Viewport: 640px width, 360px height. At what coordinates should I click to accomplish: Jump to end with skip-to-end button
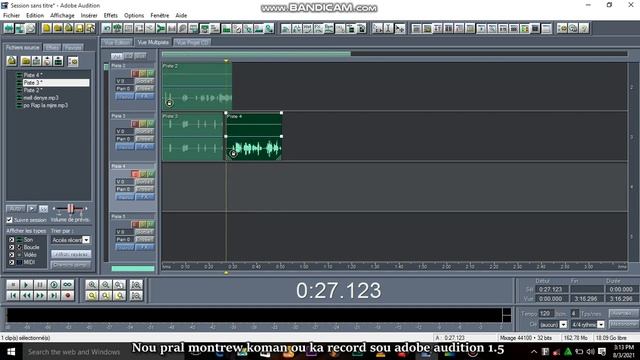(x=54, y=296)
